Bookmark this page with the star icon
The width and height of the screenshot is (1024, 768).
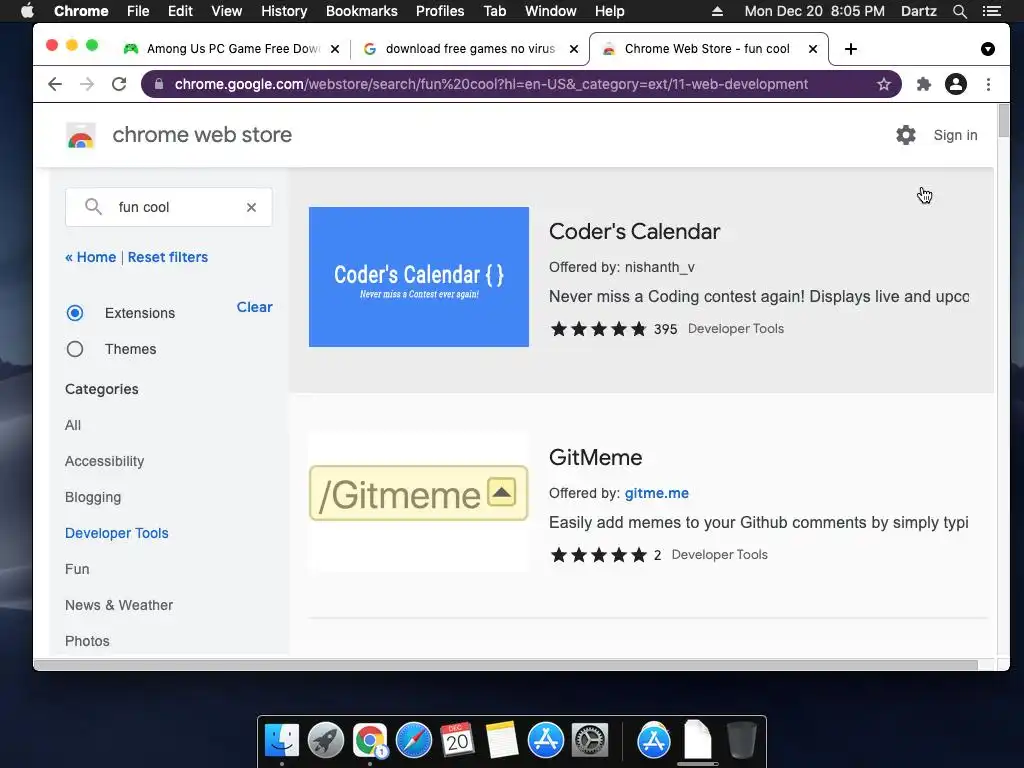[884, 84]
